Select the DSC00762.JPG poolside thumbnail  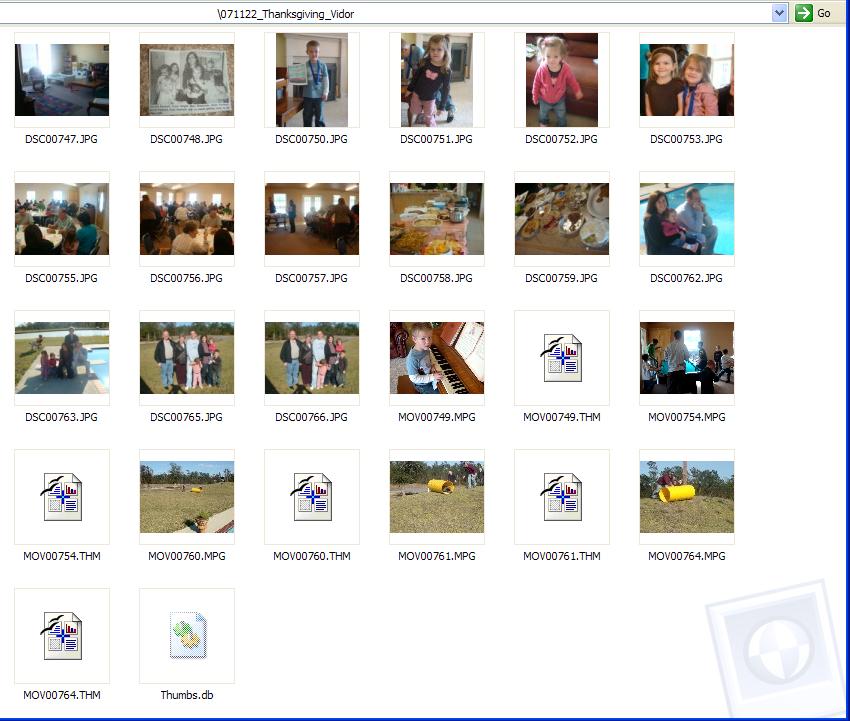pyautogui.click(x=687, y=219)
